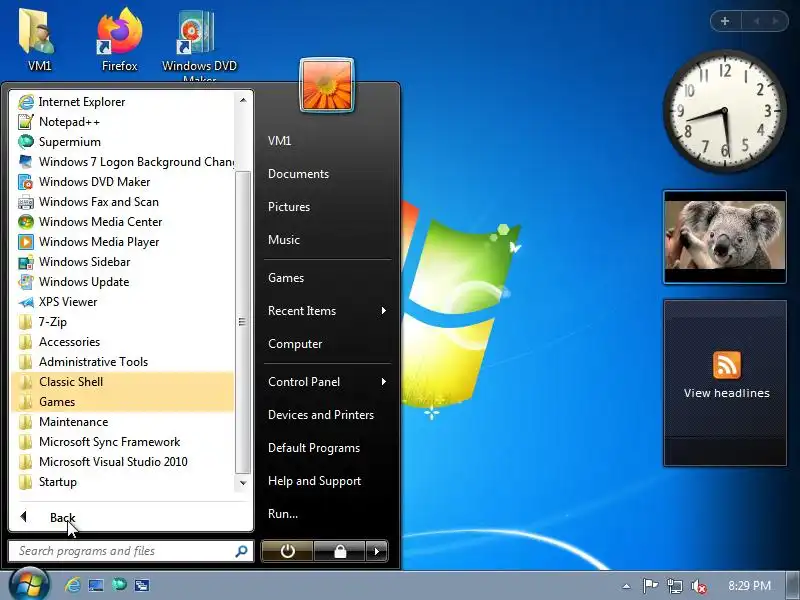Open Internet Explorer from the taskbar
The height and width of the screenshot is (600, 800).
coord(72,585)
